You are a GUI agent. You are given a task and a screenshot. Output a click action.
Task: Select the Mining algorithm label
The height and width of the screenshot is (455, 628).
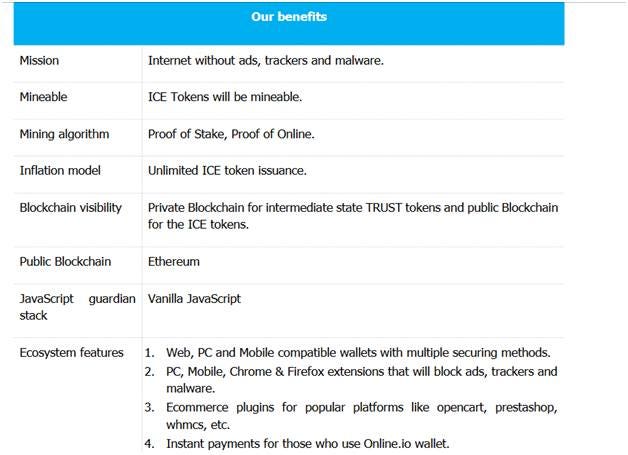click(x=64, y=134)
